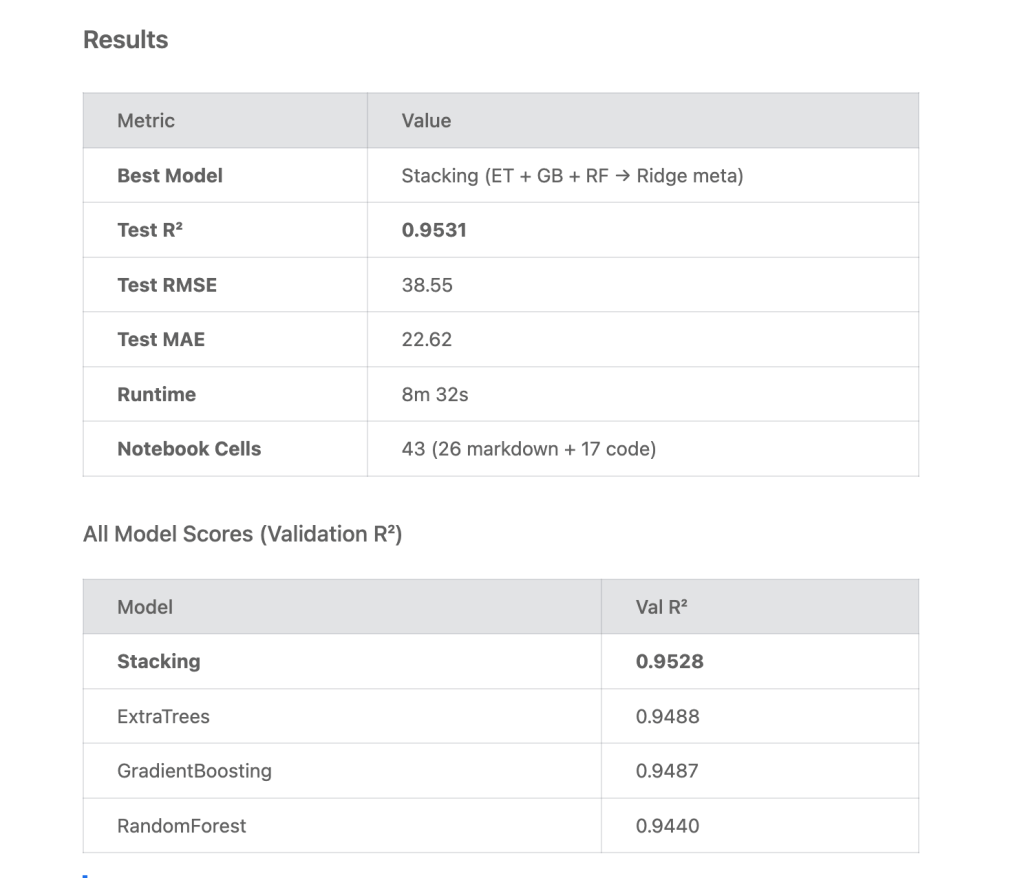Viewport: 1024px width, 878px height.
Task: Select the 22.62 MAE value
Action: click(x=427, y=340)
